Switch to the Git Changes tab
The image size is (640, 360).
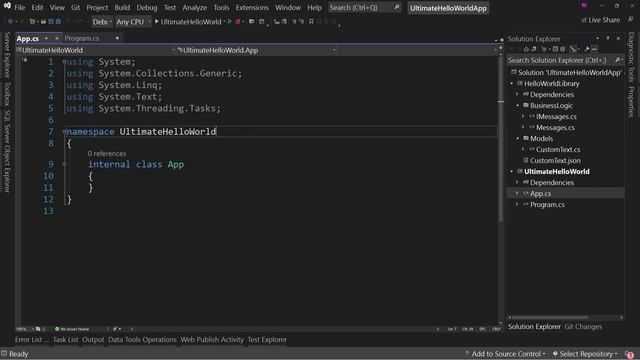(x=583, y=327)
